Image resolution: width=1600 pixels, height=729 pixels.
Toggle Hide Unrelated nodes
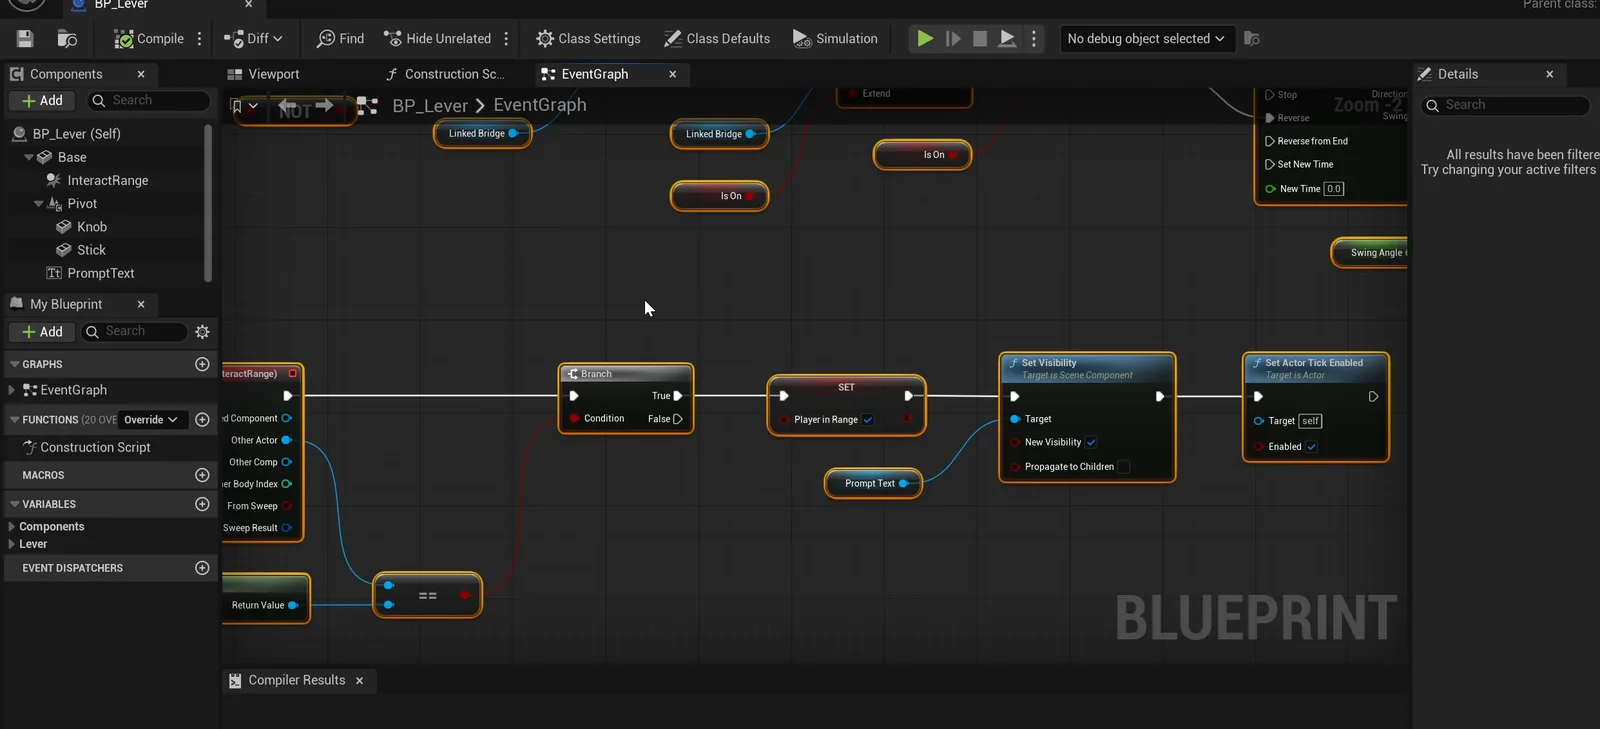tap(438, 39)
